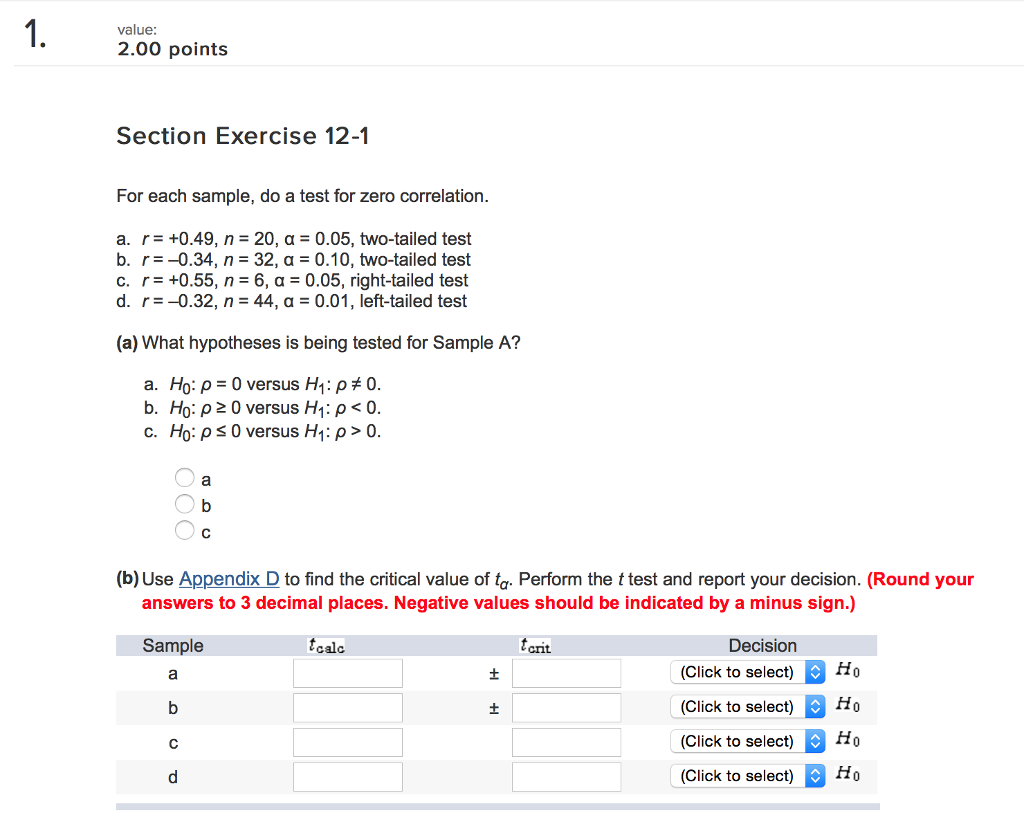1024x840 pixels.
Task: Select radio button option a
Action: pyautogui.click(x=185, y=478)
